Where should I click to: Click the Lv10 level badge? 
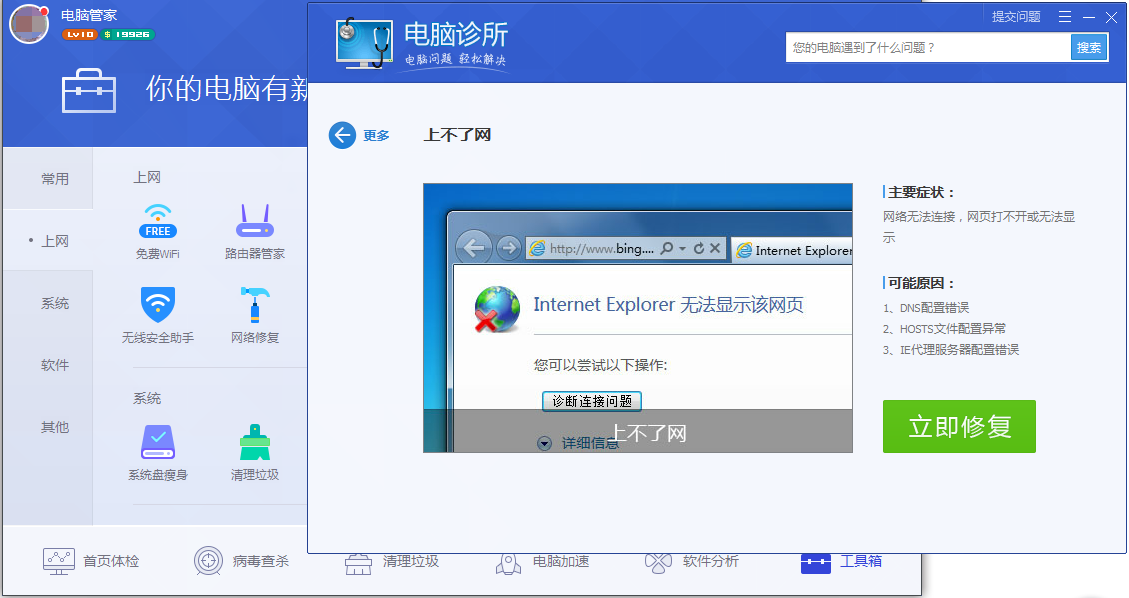coord(79,34)
